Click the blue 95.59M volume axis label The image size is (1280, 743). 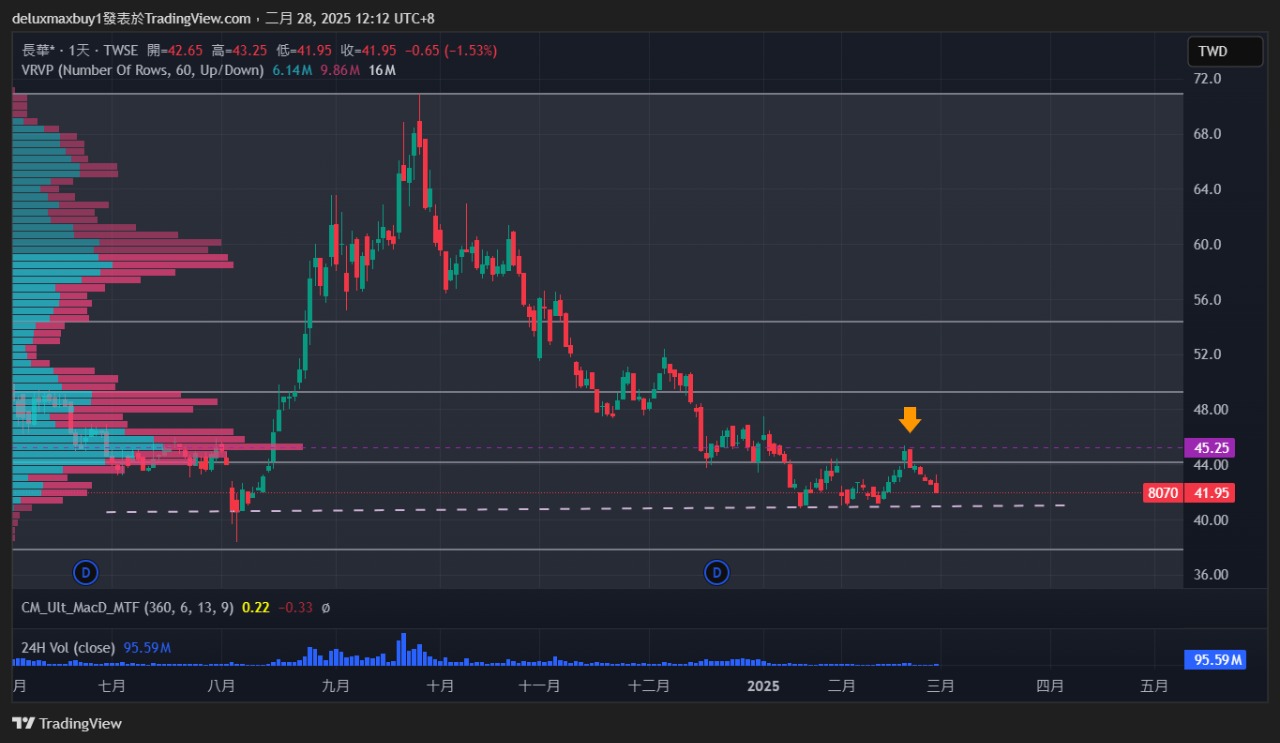pos(1216,660)
